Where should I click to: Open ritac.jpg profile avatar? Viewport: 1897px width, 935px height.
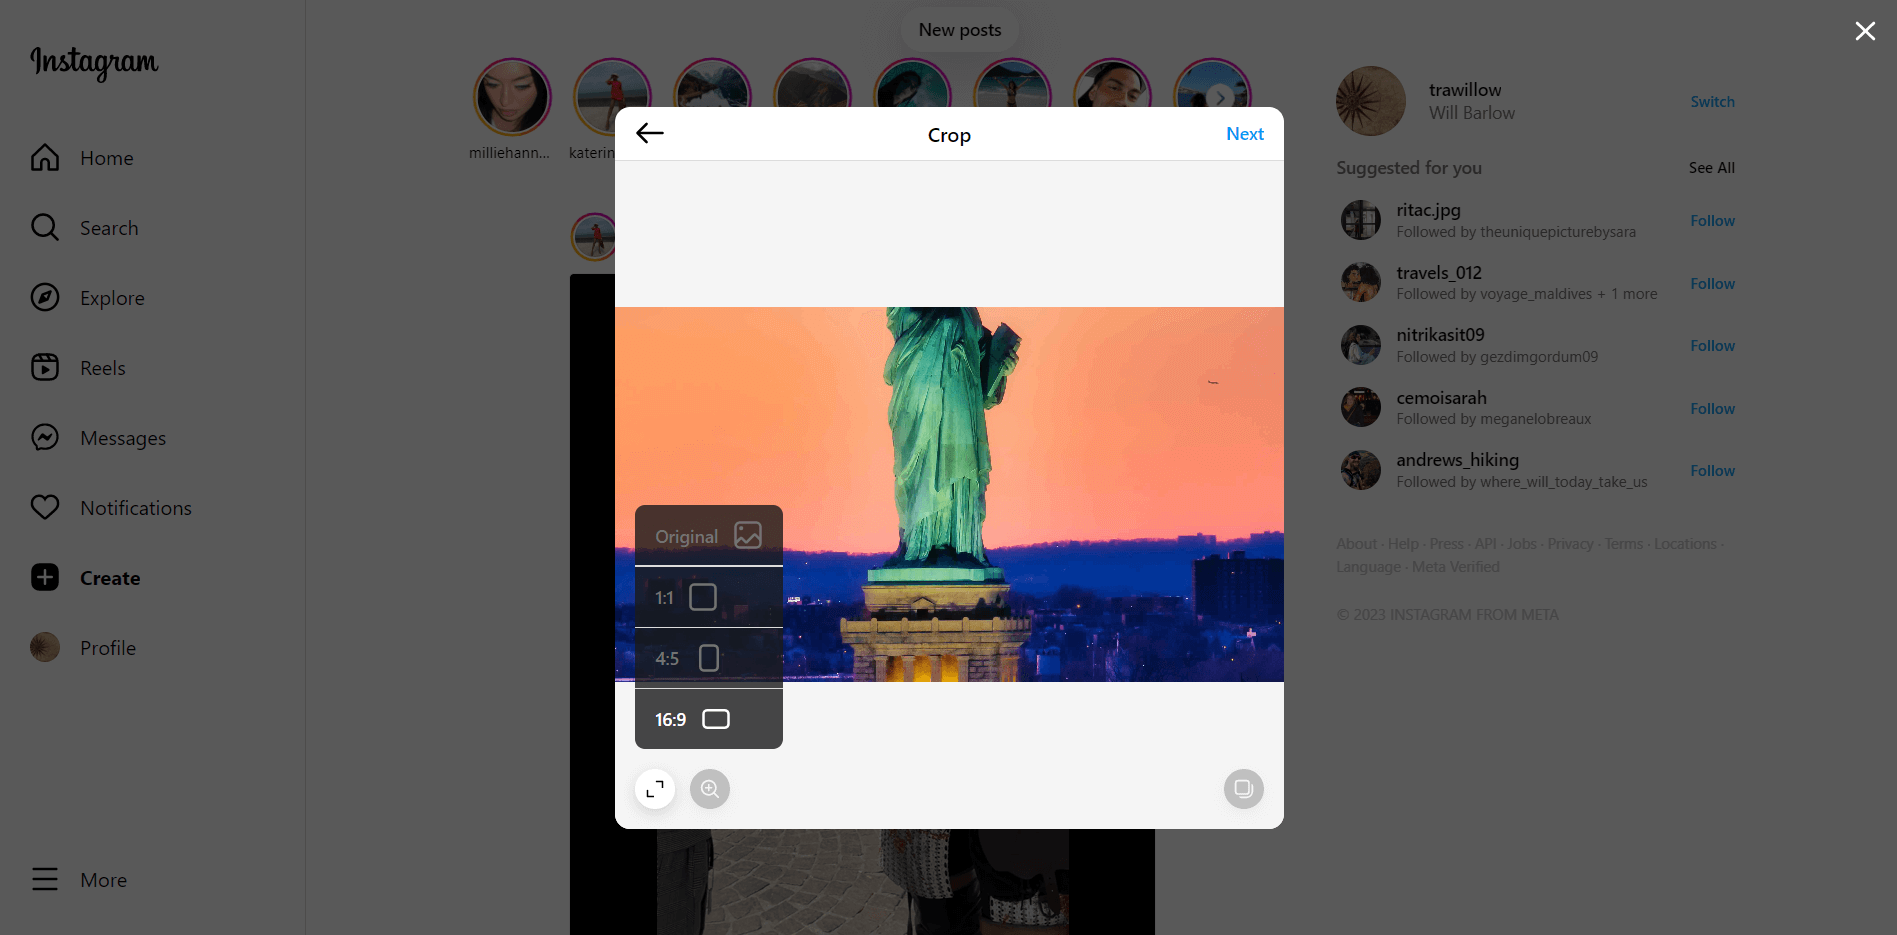pos(1361,220)
